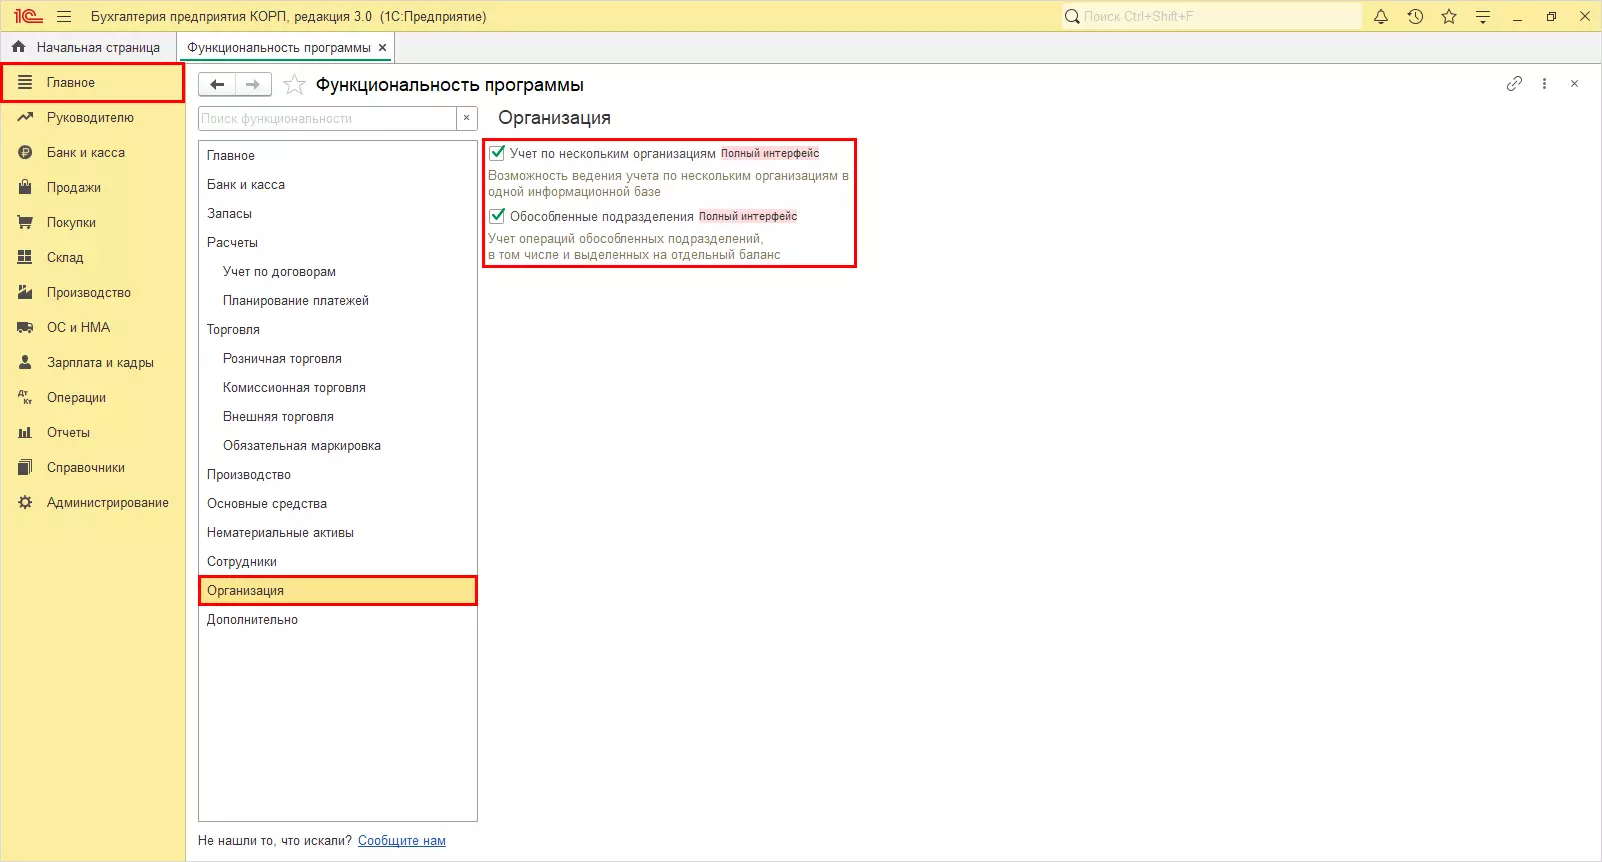
Task: Select Организация in the functionality list
Action: [x=338, y=591]
